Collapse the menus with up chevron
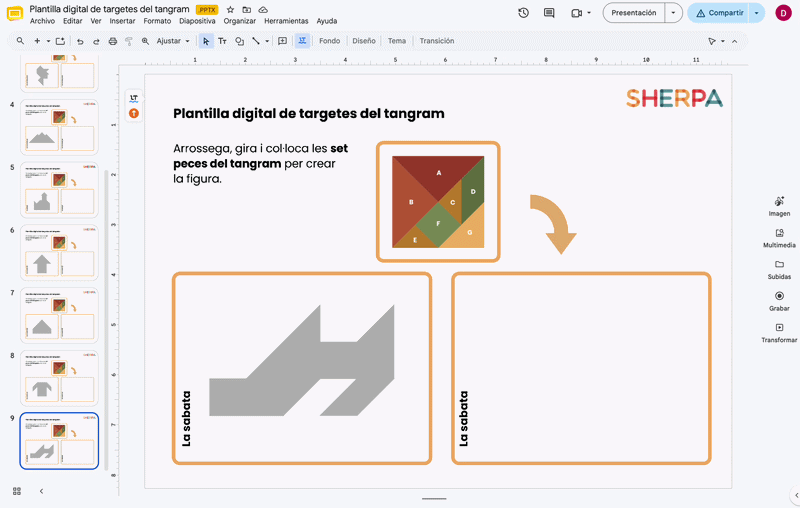Screen dimensions: 800x508 pyautogui.click(x=735, y=41)
